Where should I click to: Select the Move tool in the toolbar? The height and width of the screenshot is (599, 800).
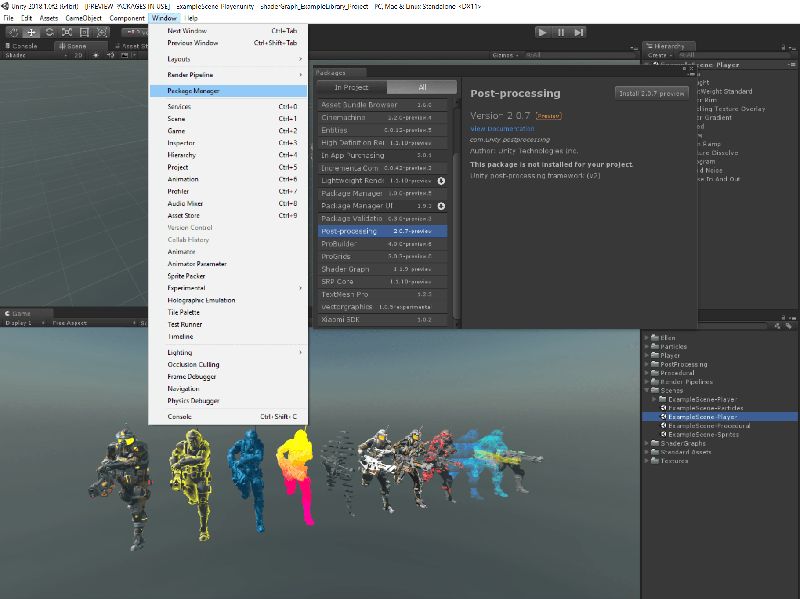pyautogui.click(x=32, y=32)
